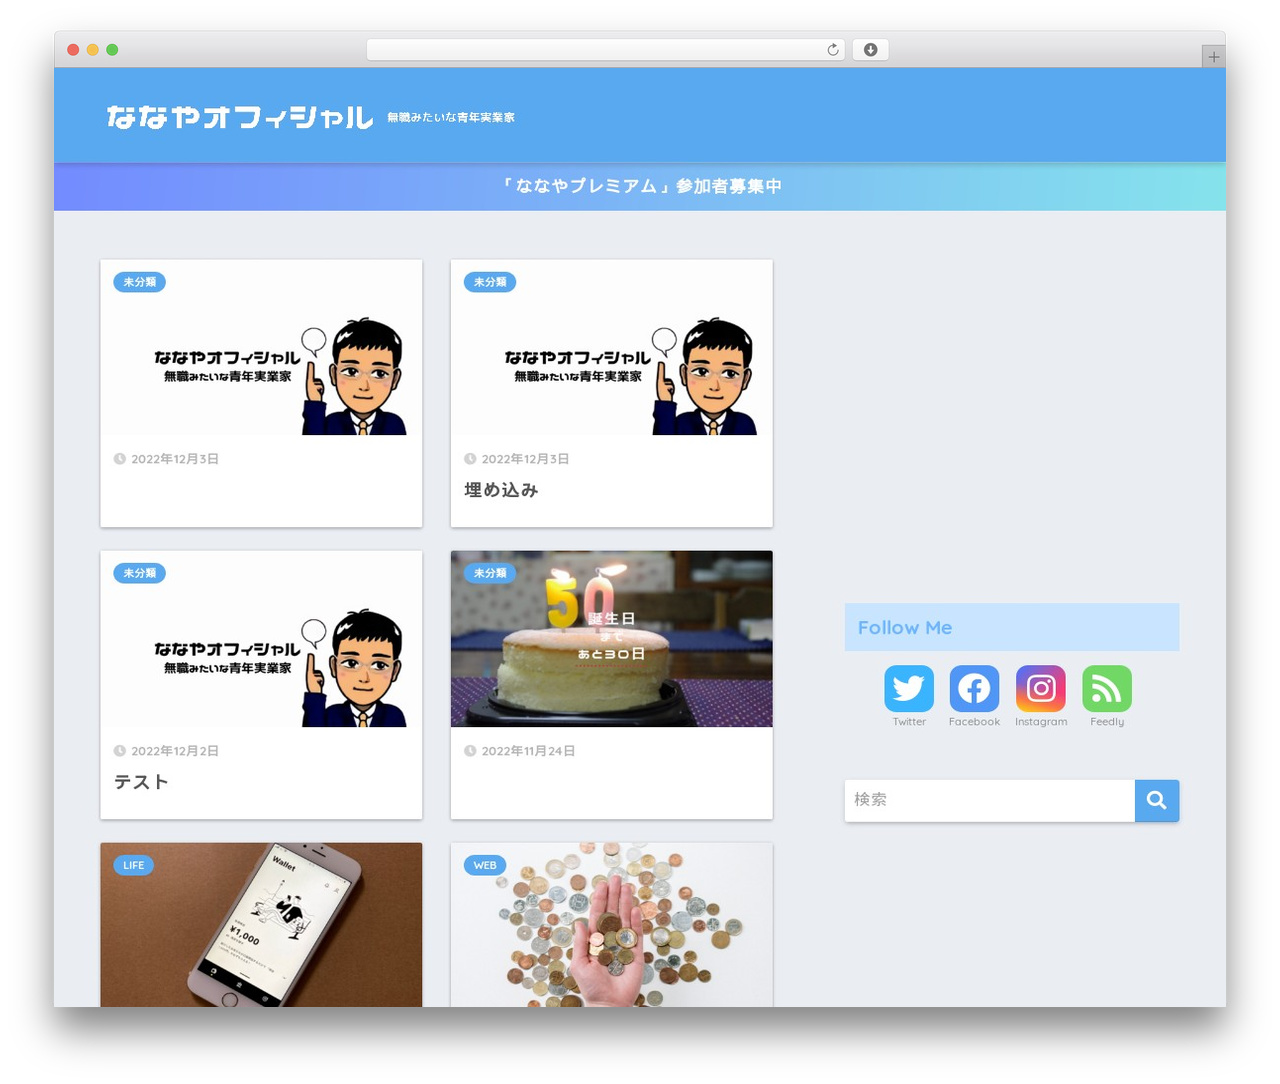The width and height of the screenshot is (1280, 1084).
Task: Open the Facebook follow icon
Action: click(x=974, y=689)
